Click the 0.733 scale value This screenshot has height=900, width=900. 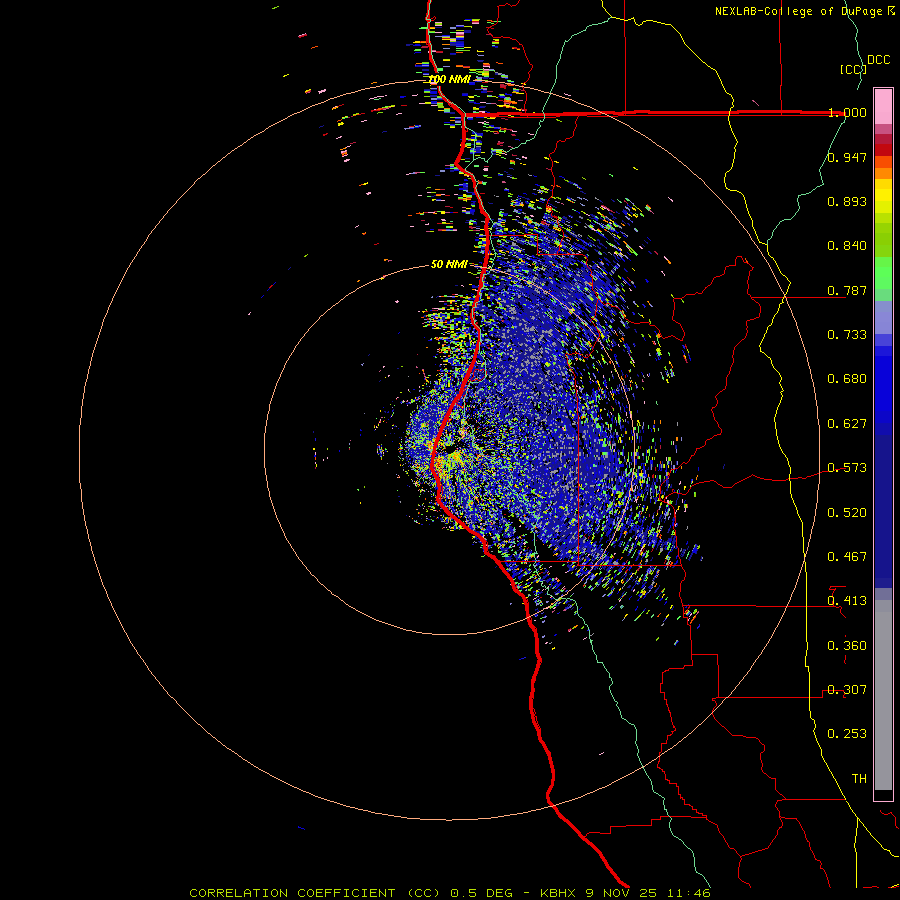[x=847, y=335]
